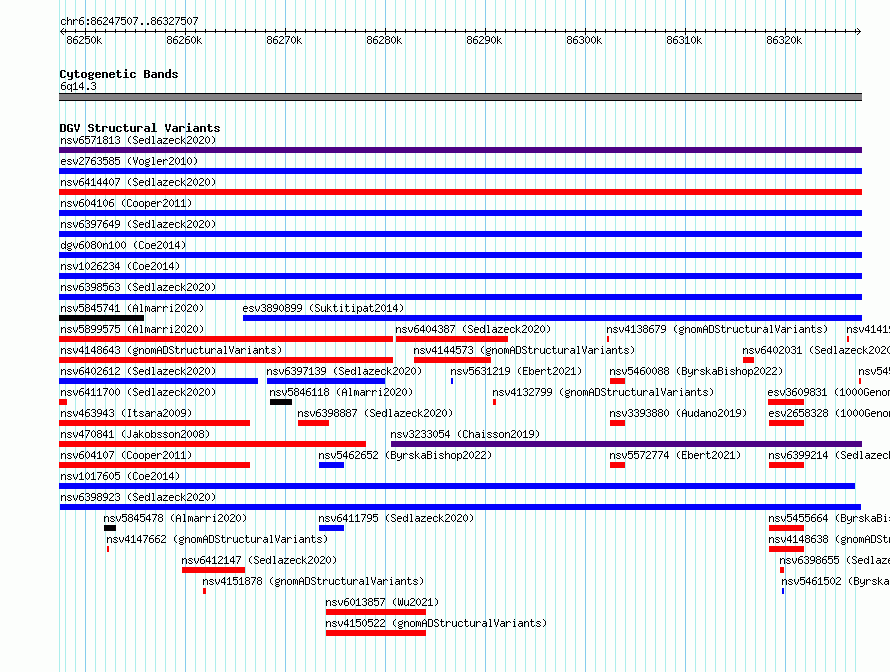Open nsv4148643 (gnomADStructuralVariants) variant
890x672 pixels.
tap(171, 350)
